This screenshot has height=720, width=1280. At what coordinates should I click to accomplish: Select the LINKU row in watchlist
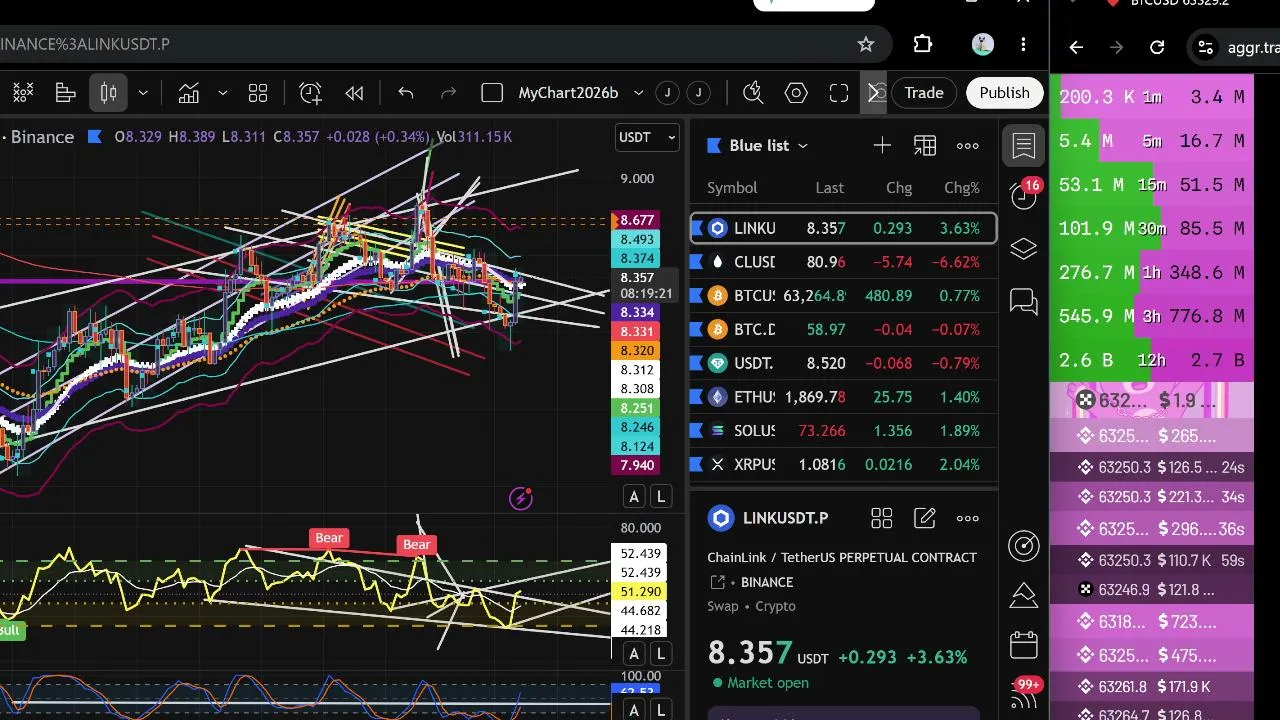[x=844, y=228]
